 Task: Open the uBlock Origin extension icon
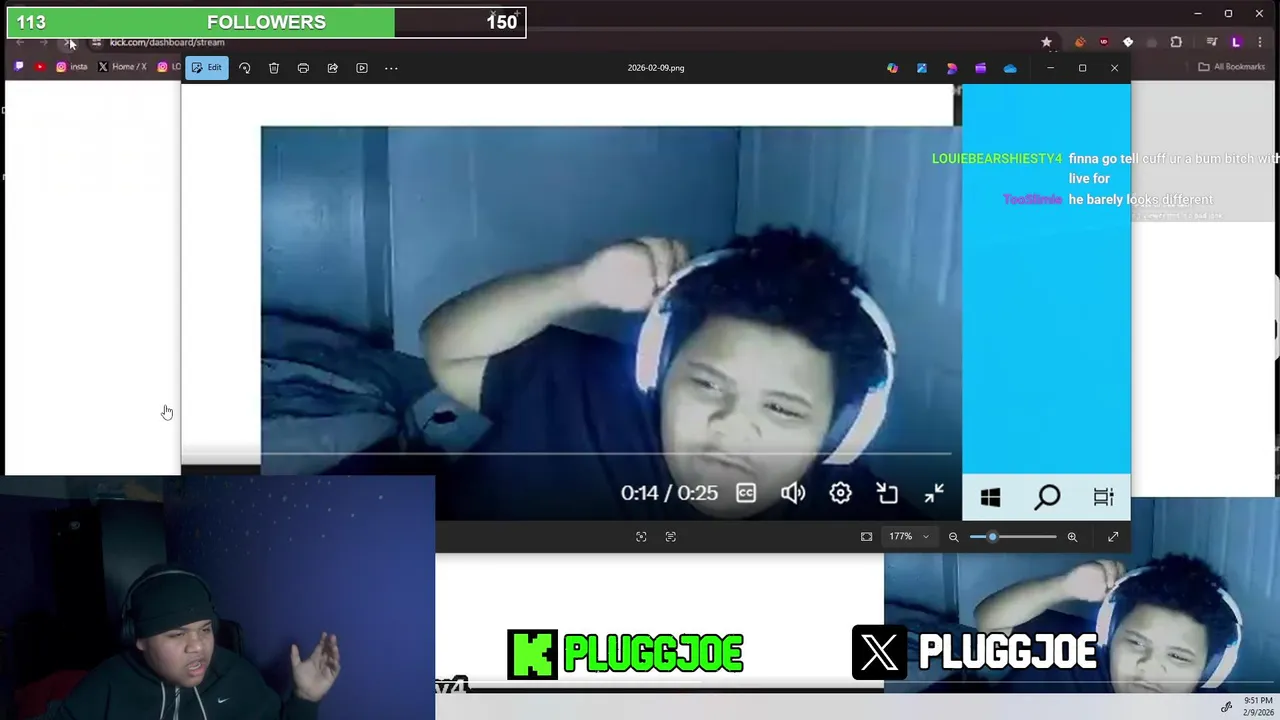tap(1104, 42)
